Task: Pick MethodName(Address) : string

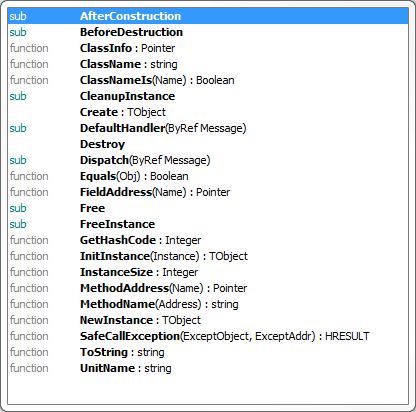Action: coord(208,304)
